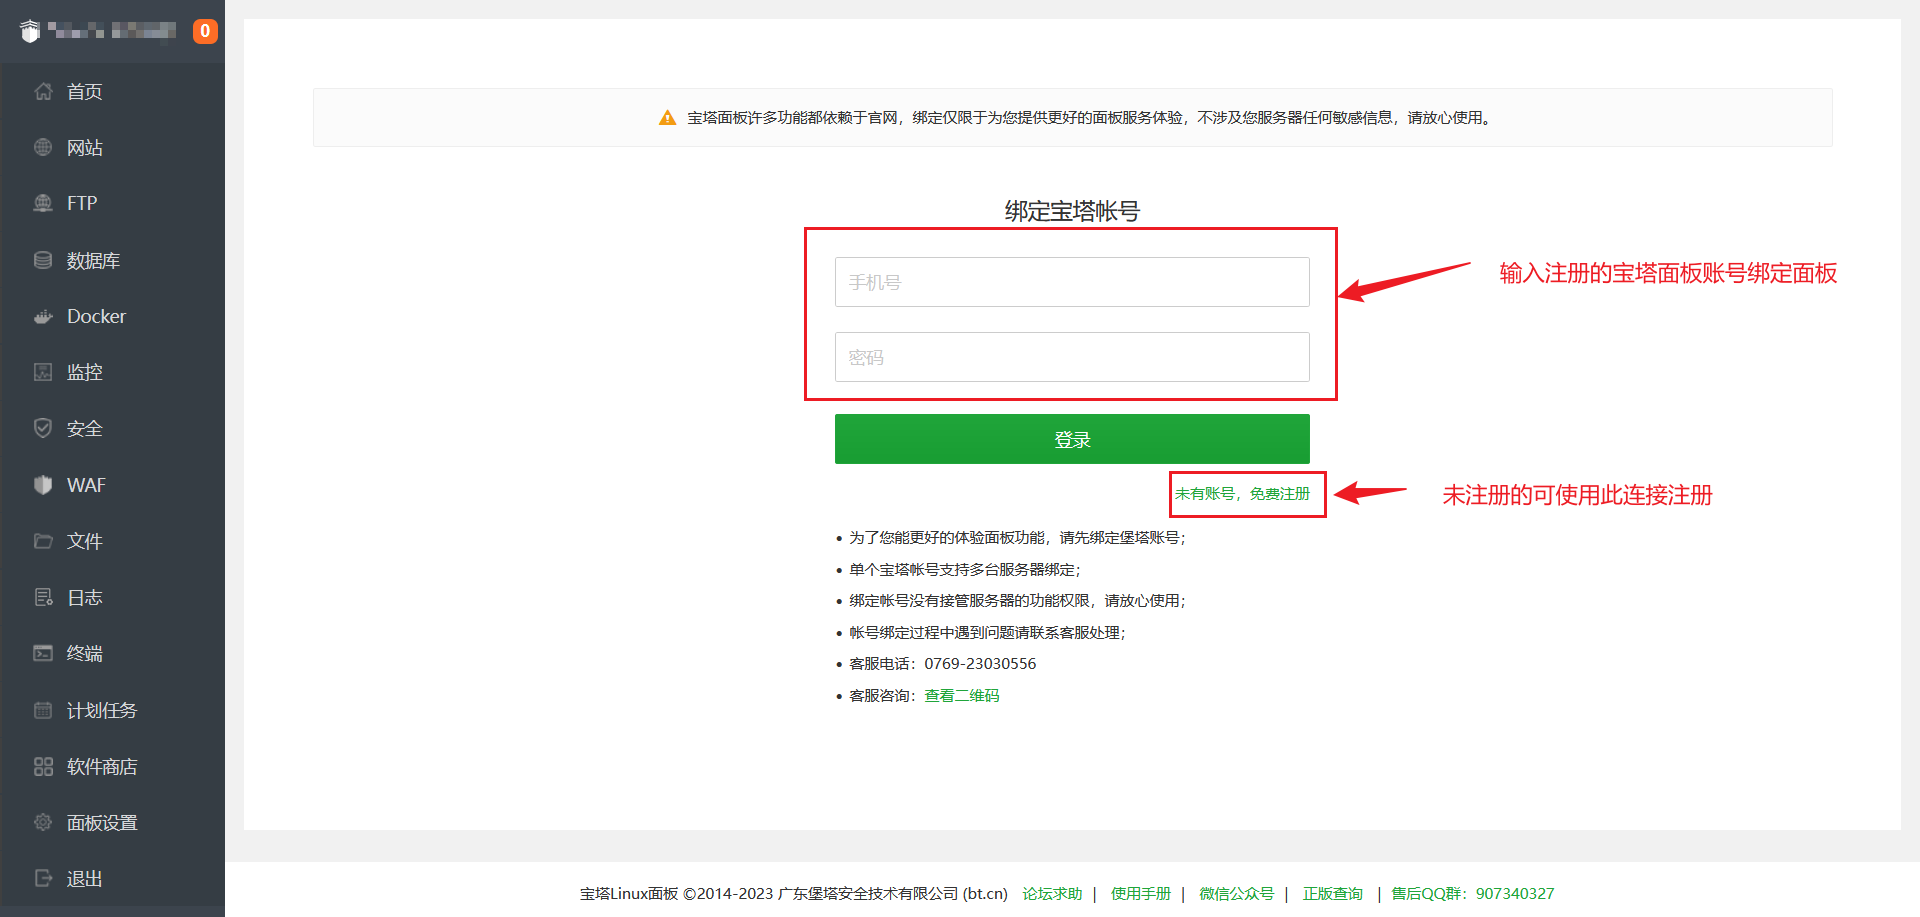This screenshot has height=917, width=1920.
Task: Focus the 密码 password field
Action: tap(1072, 357)
